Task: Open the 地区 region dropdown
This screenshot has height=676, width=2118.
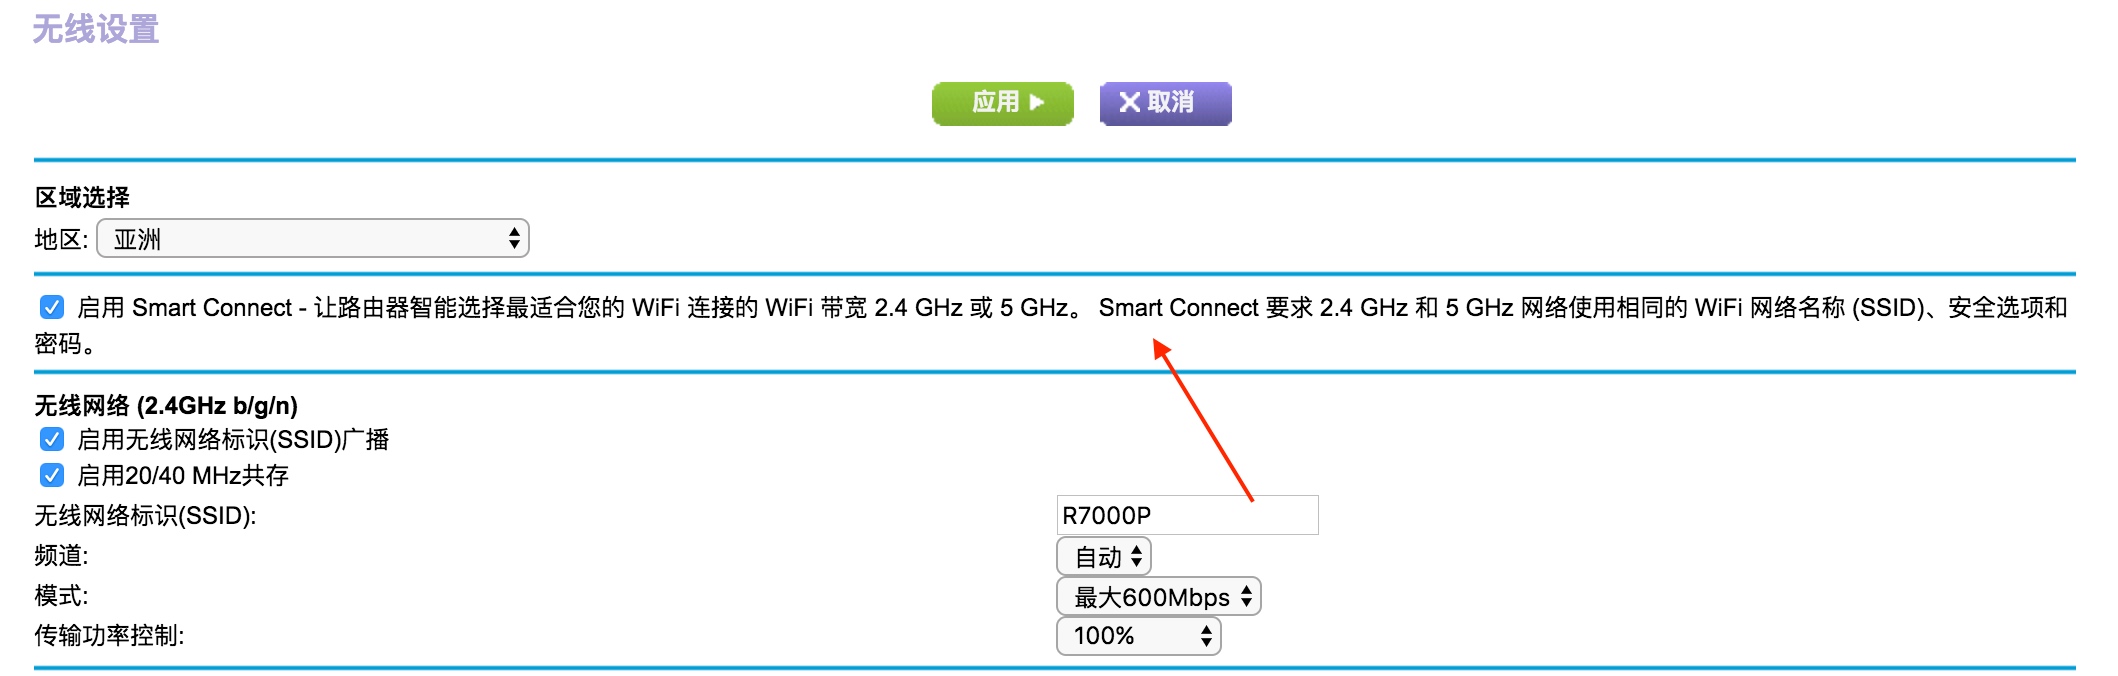Action: 310,239
